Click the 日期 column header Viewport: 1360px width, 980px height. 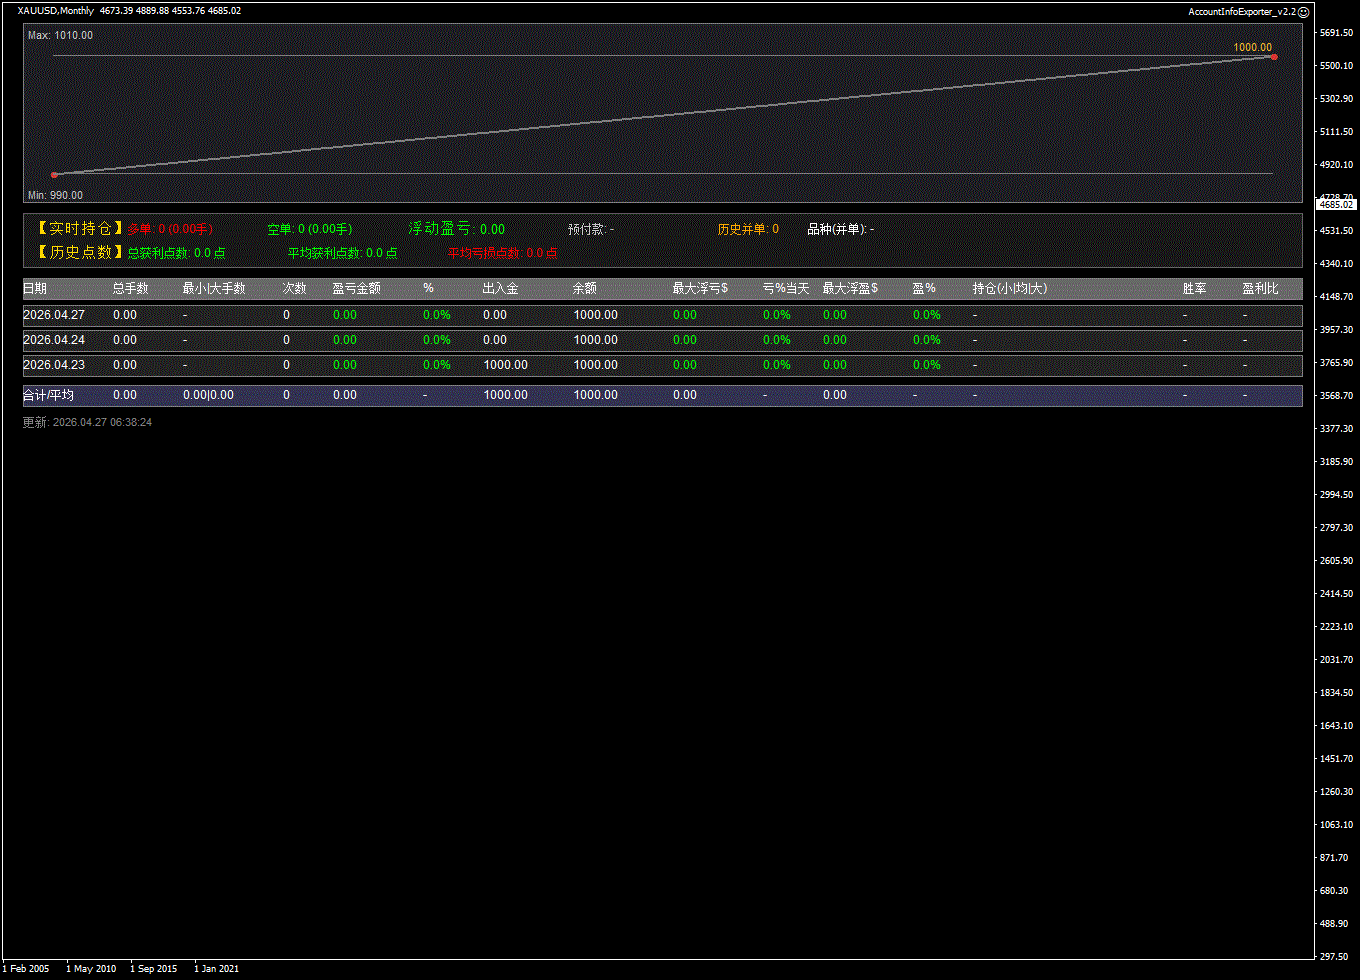tap(35, 289)
